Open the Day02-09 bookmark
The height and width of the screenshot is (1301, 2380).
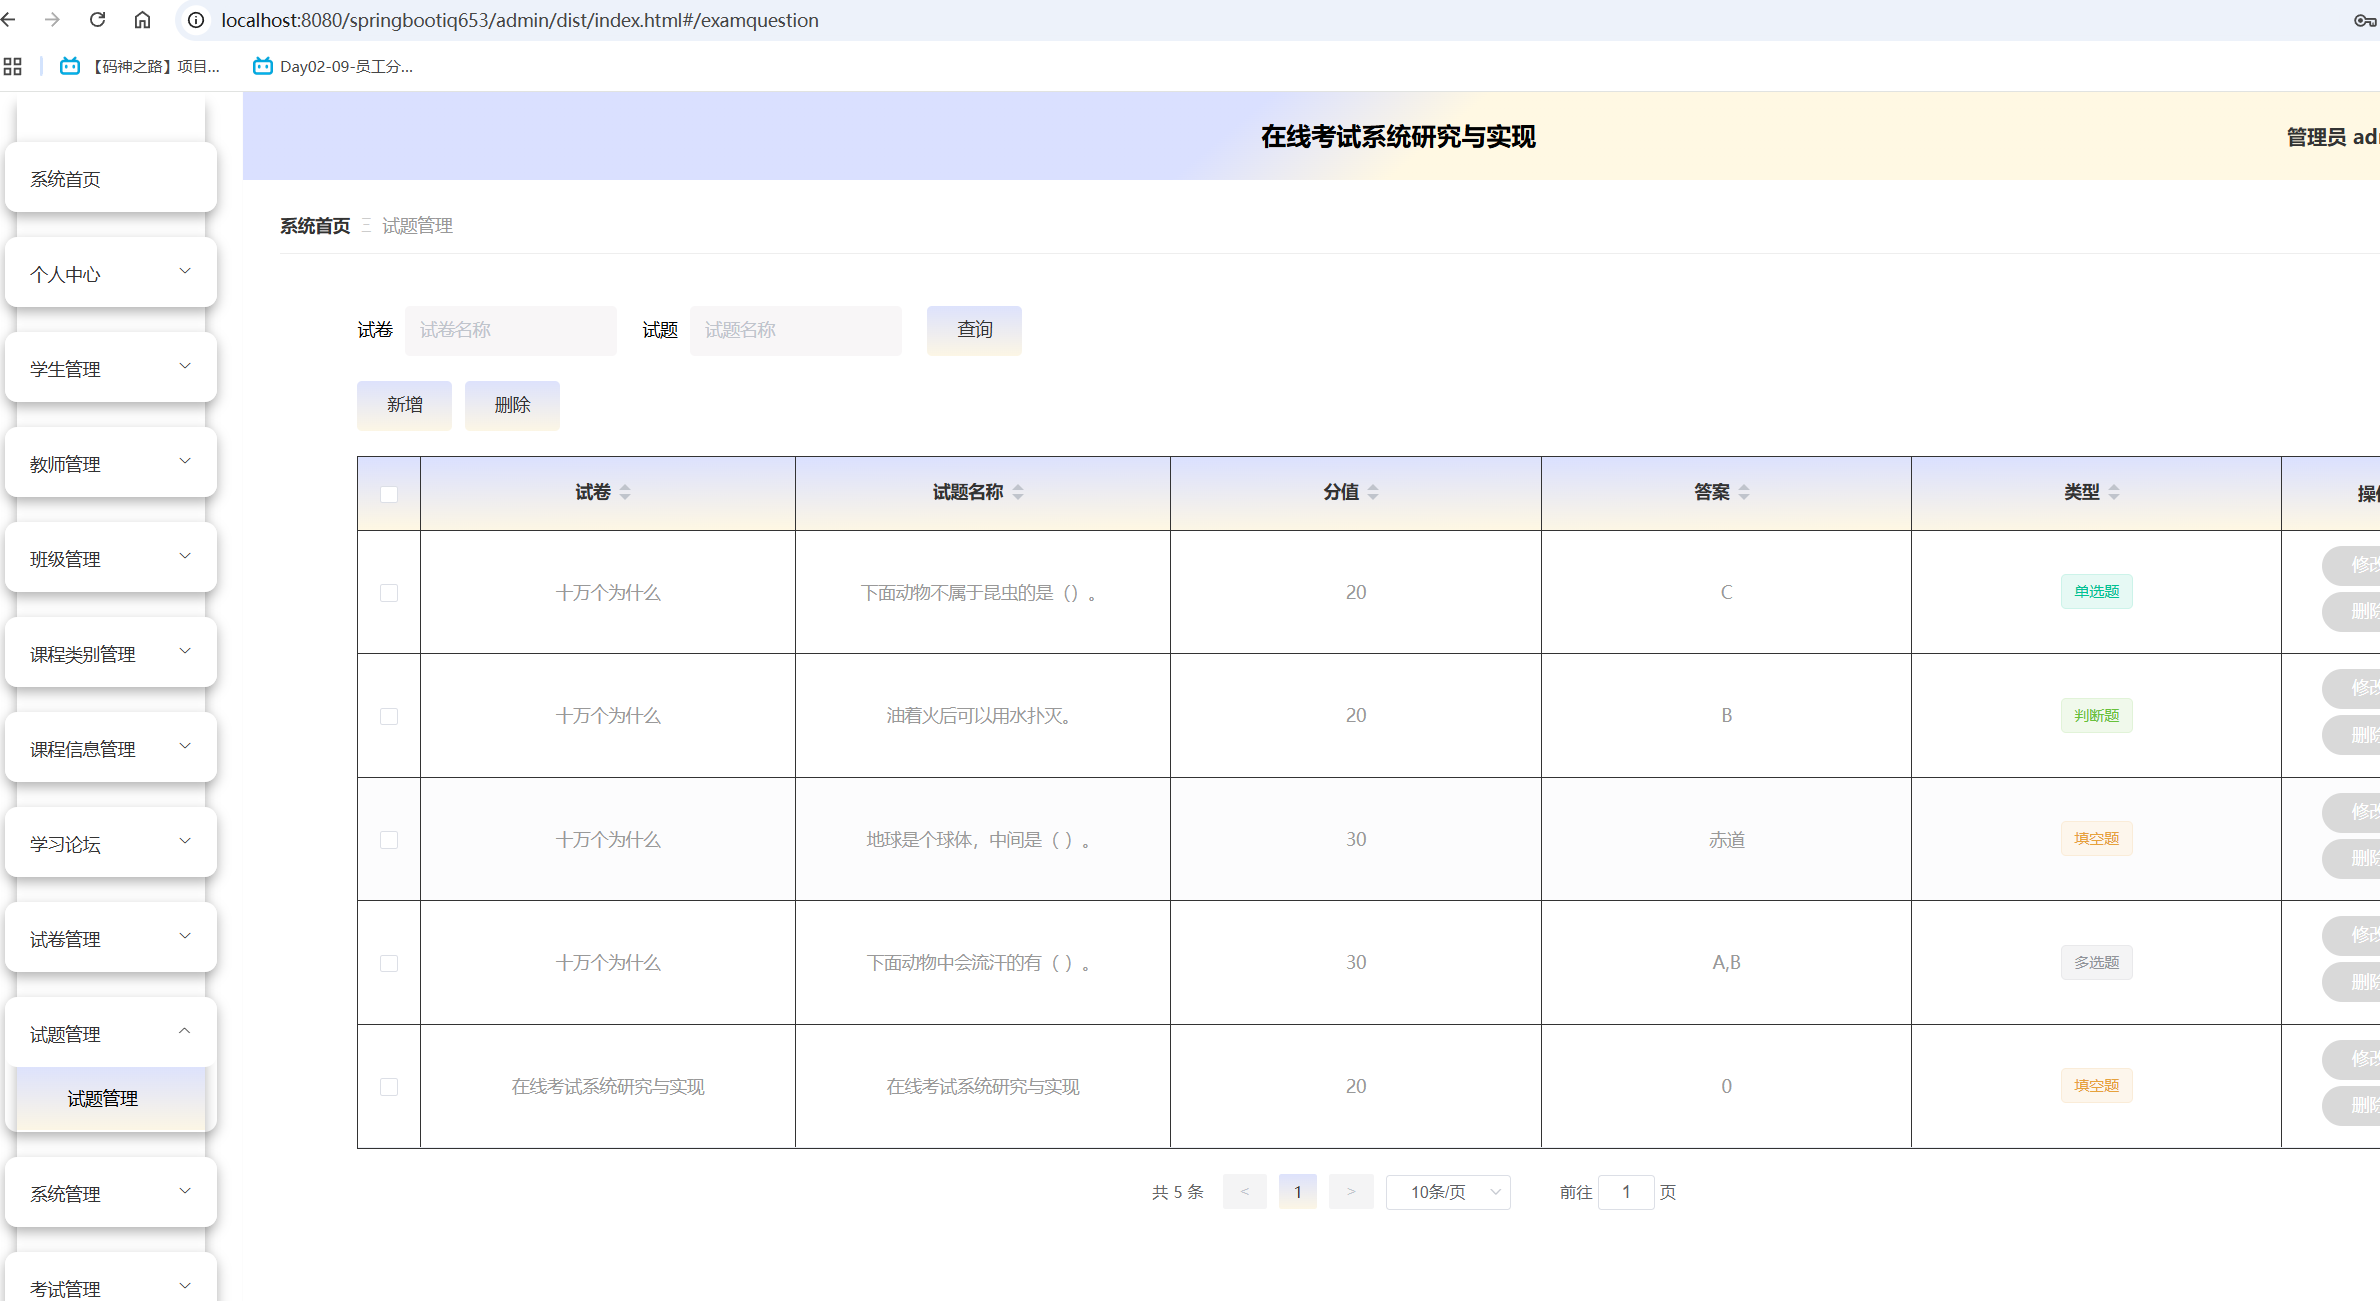333,66
